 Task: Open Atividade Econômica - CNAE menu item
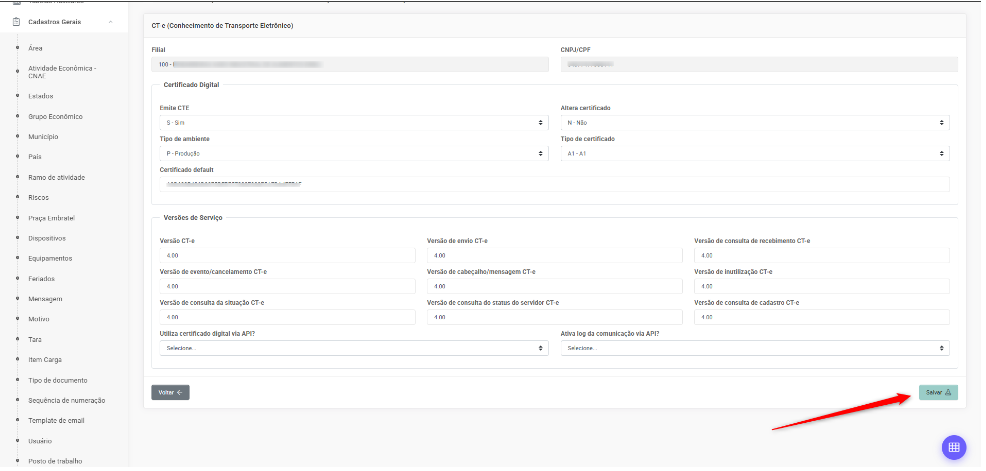tap(62, 72)
